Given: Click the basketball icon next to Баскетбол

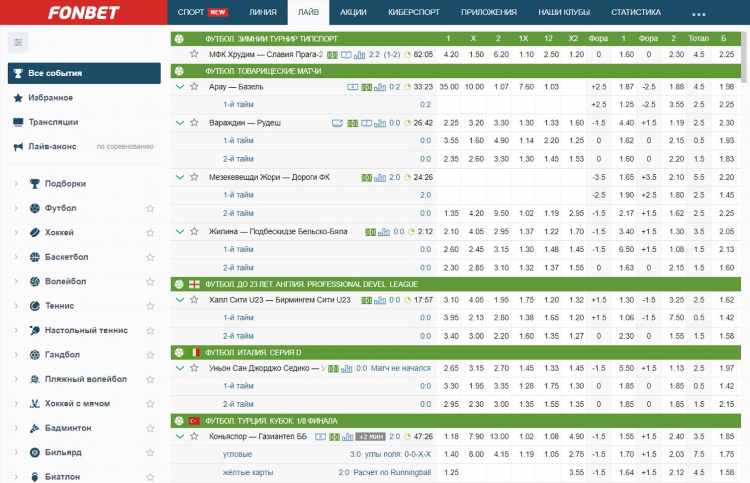Looking at the screenshot, I should point(34,257).
